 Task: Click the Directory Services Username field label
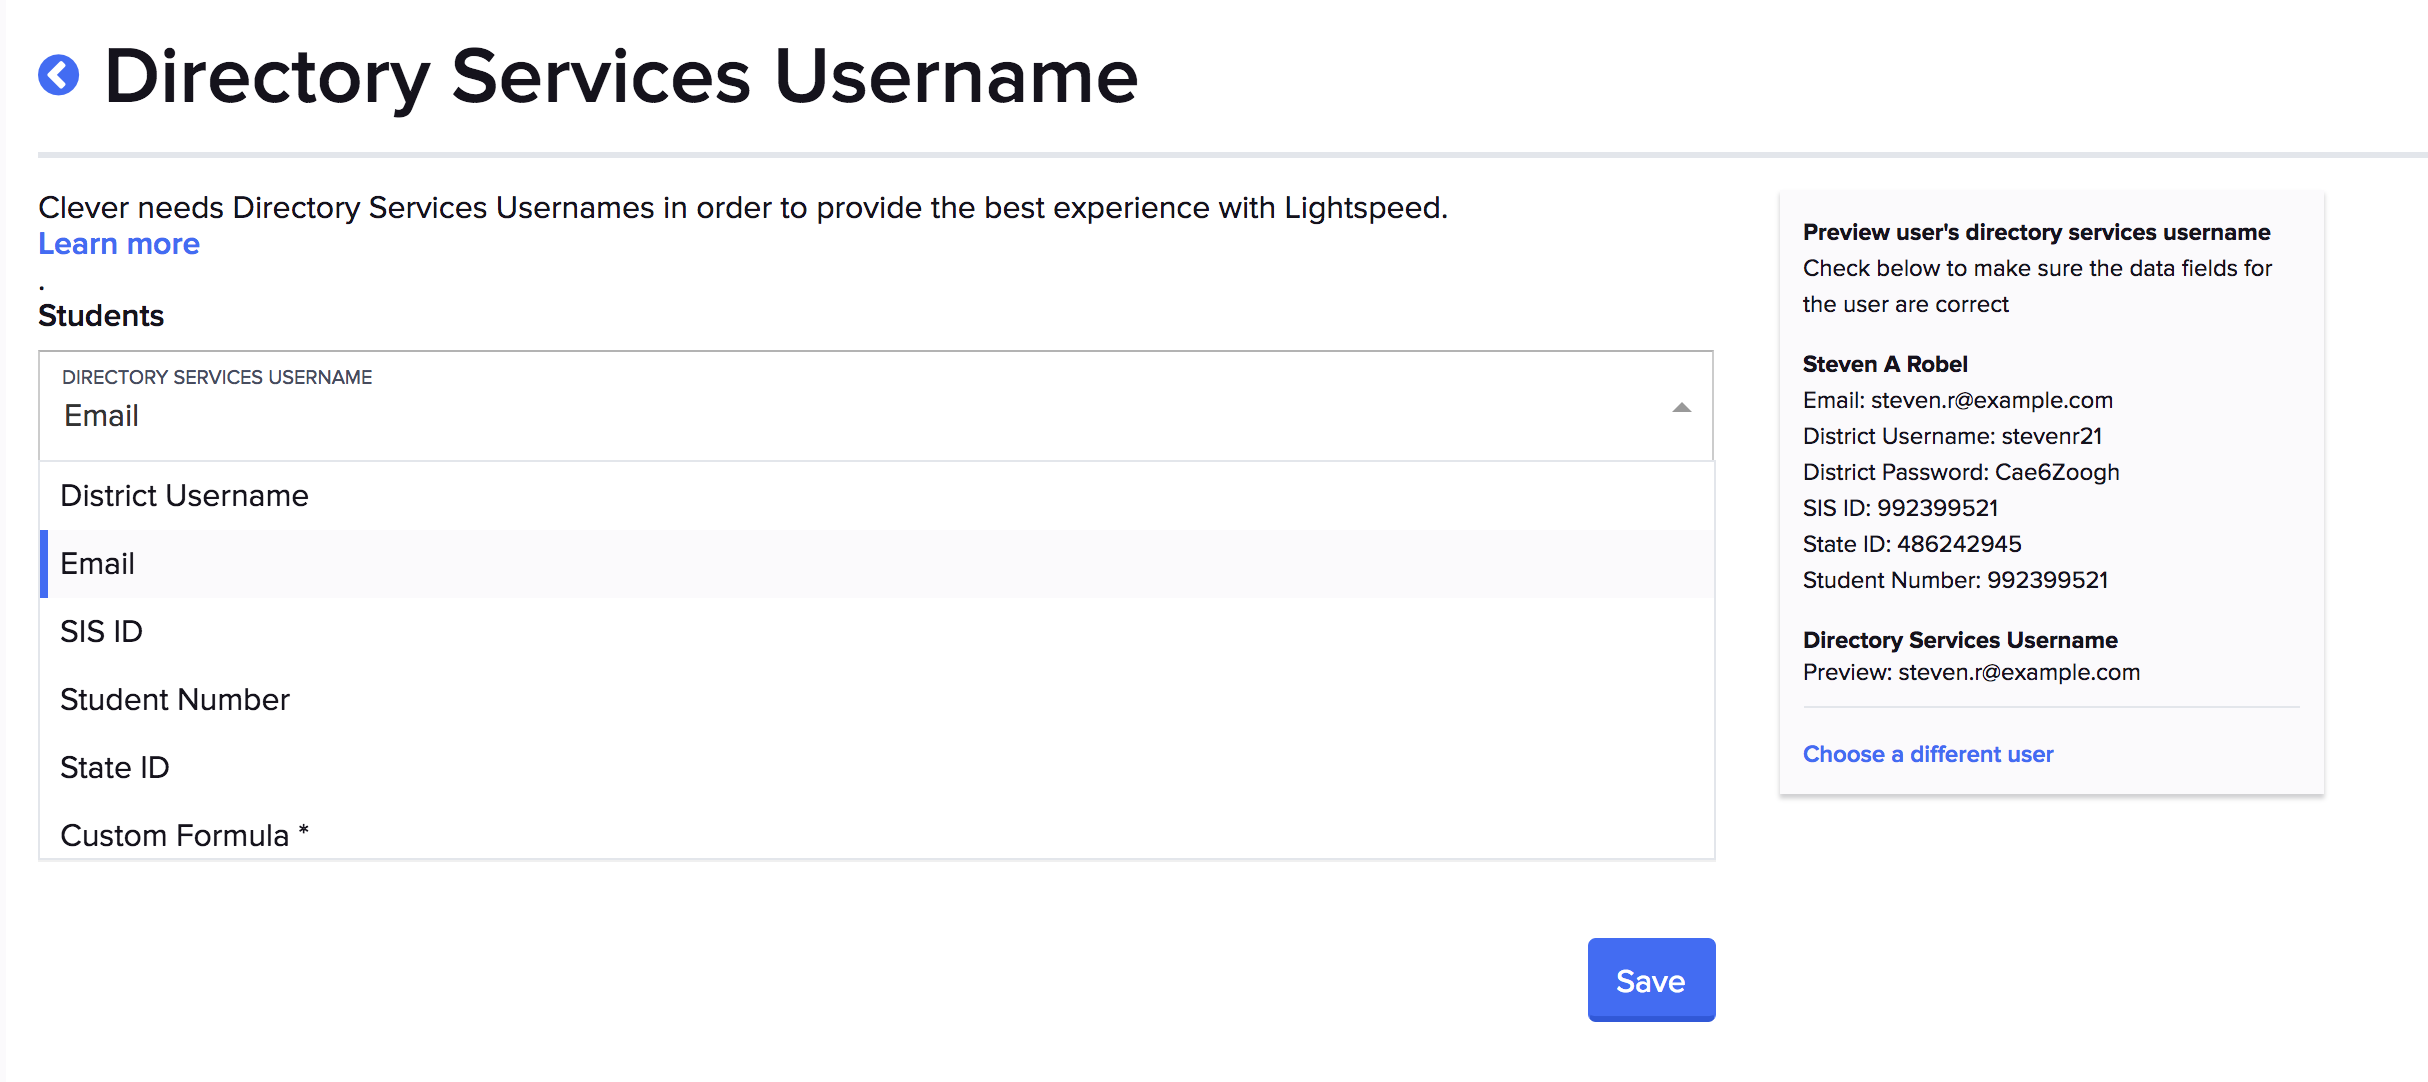(217, 377)
